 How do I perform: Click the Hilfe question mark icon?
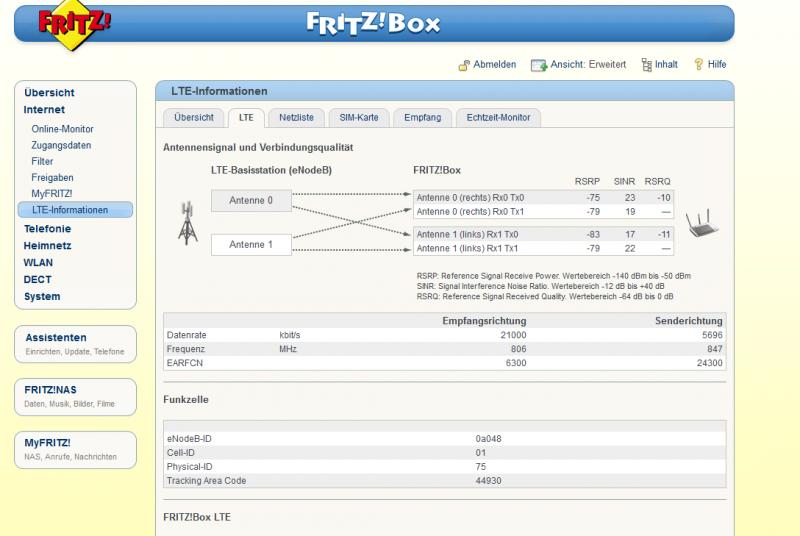pos(698,64)
